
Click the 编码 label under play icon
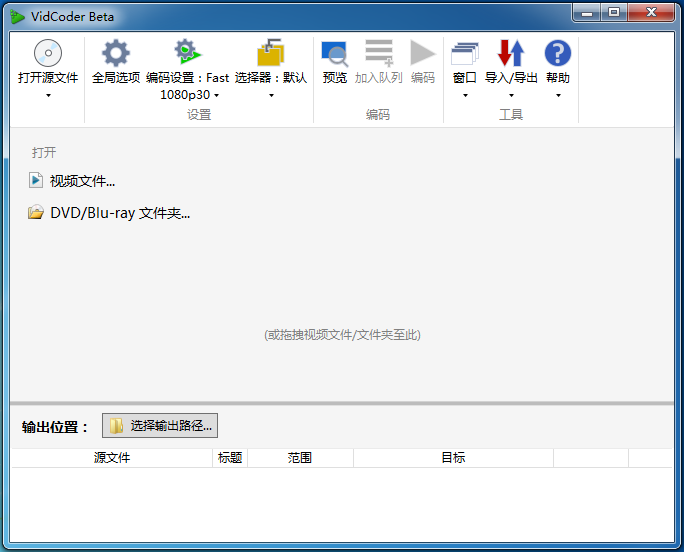click(x=423, y=78)
